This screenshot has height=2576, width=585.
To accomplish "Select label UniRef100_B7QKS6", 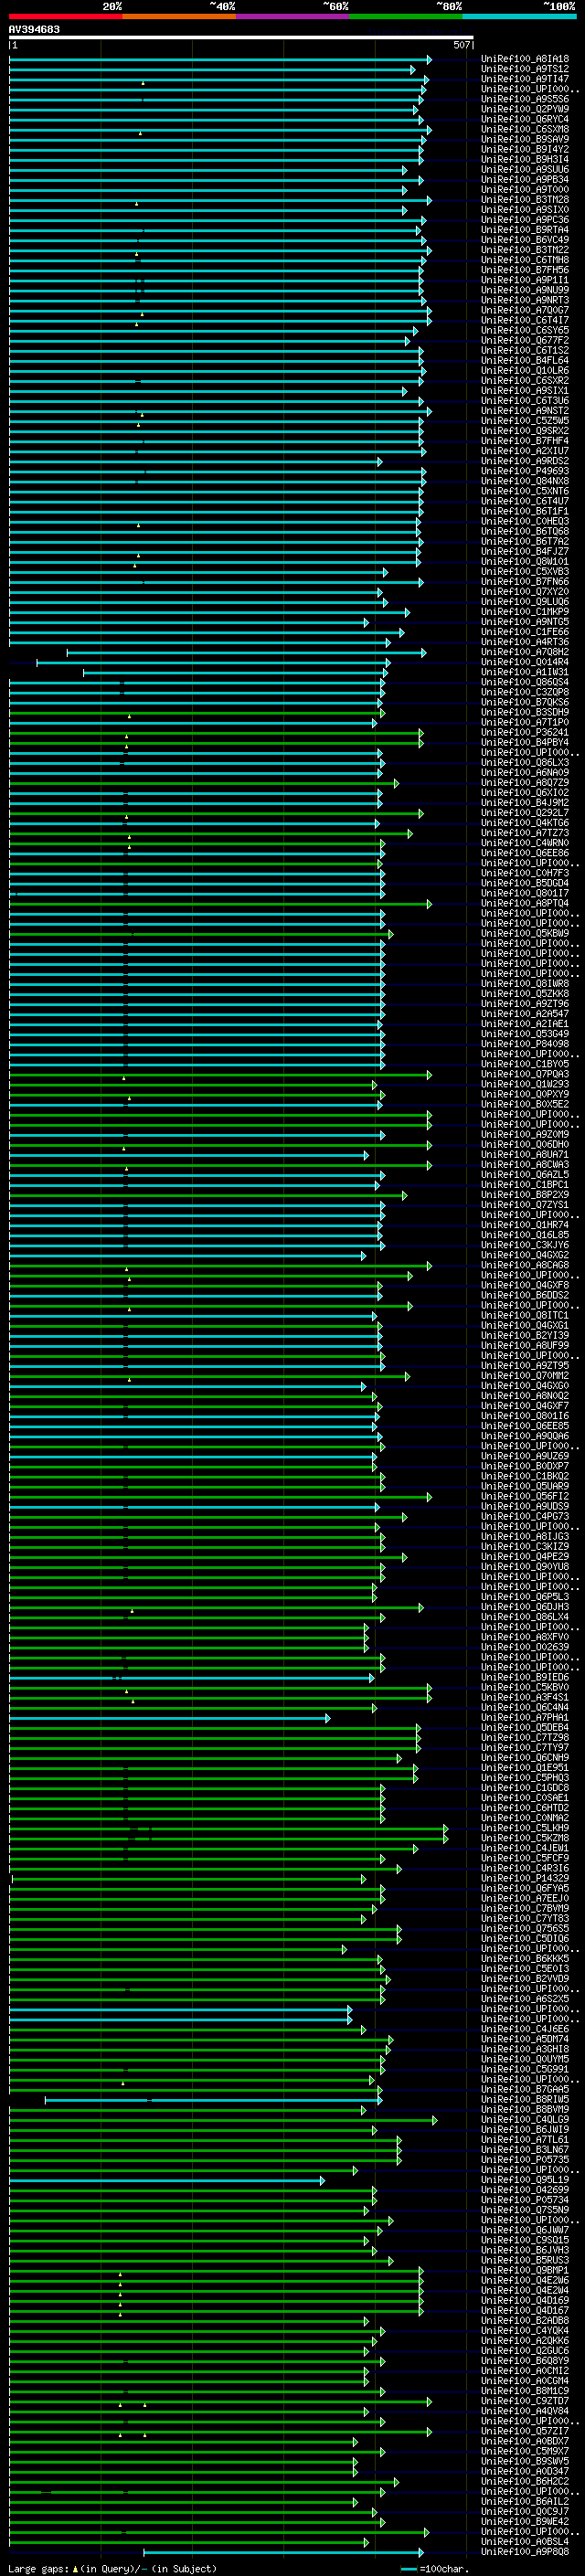I will tap(525, 702).
